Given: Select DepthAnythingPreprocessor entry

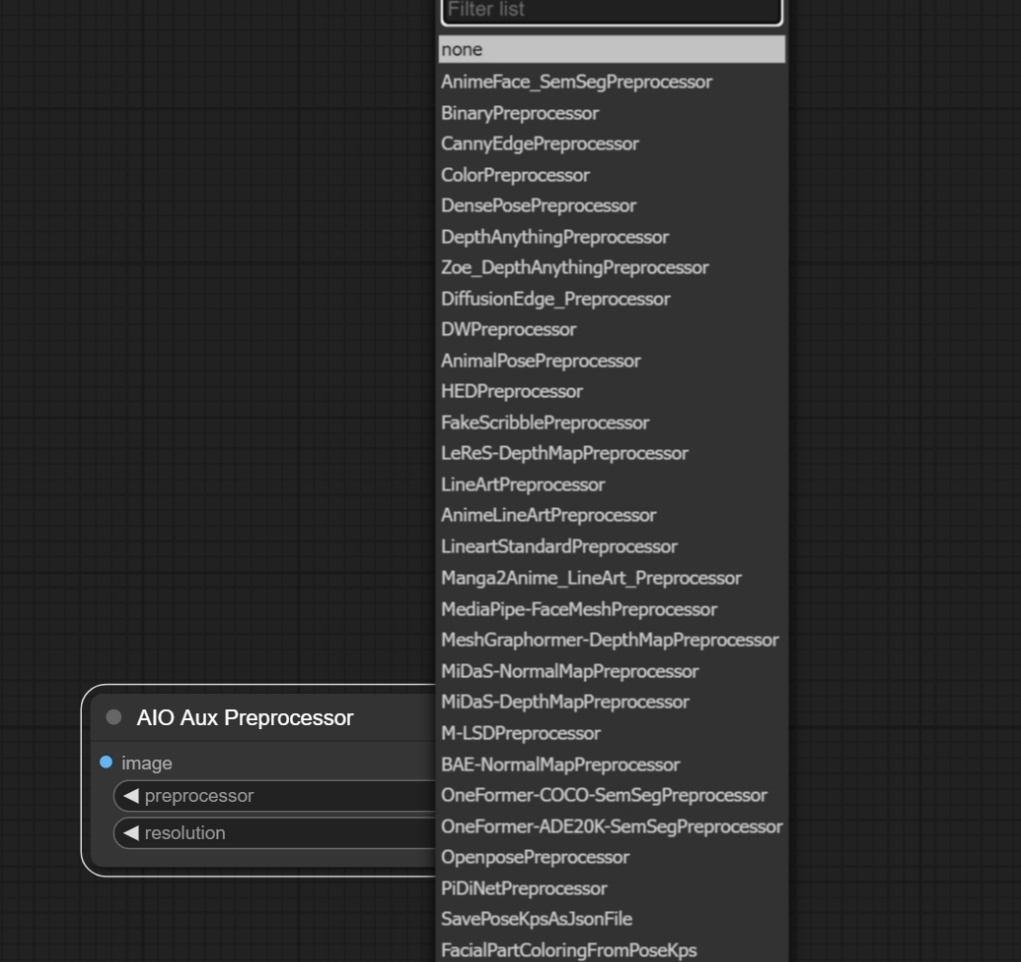Looking at the screenshot, I should click(555, 237).
